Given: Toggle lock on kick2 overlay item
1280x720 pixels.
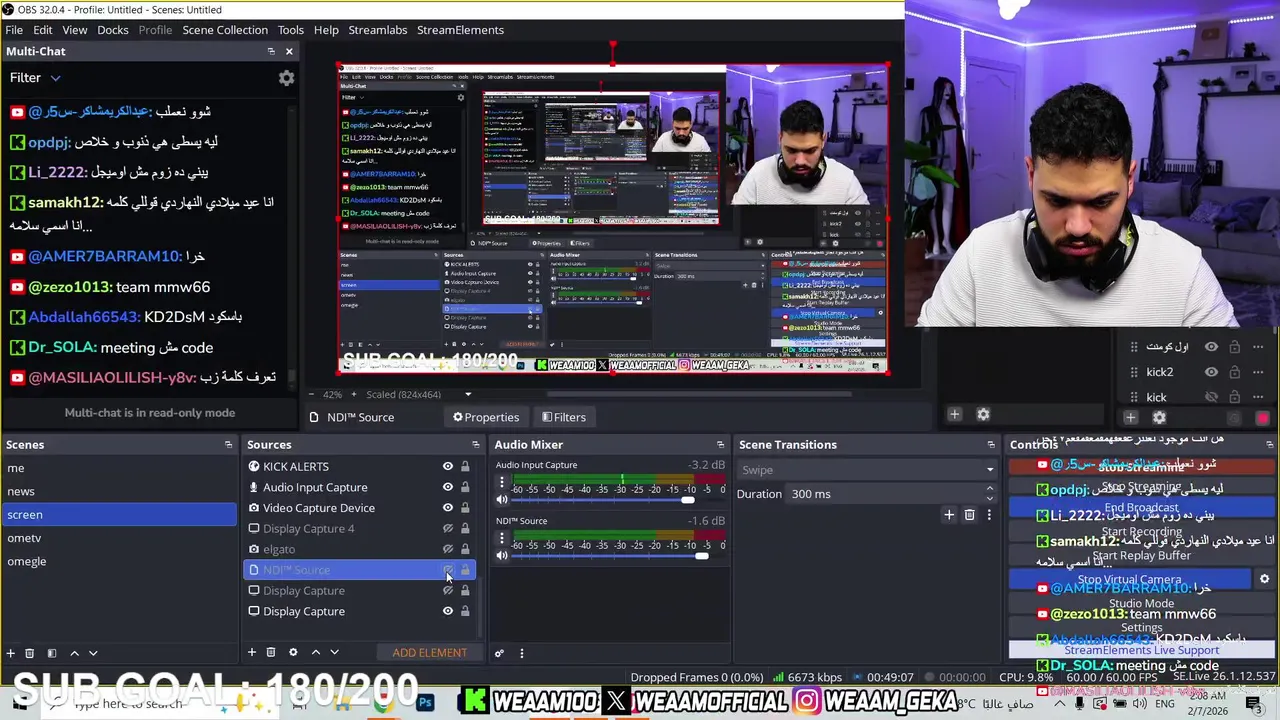Looking at the screenshot, I should (1235, 372).
